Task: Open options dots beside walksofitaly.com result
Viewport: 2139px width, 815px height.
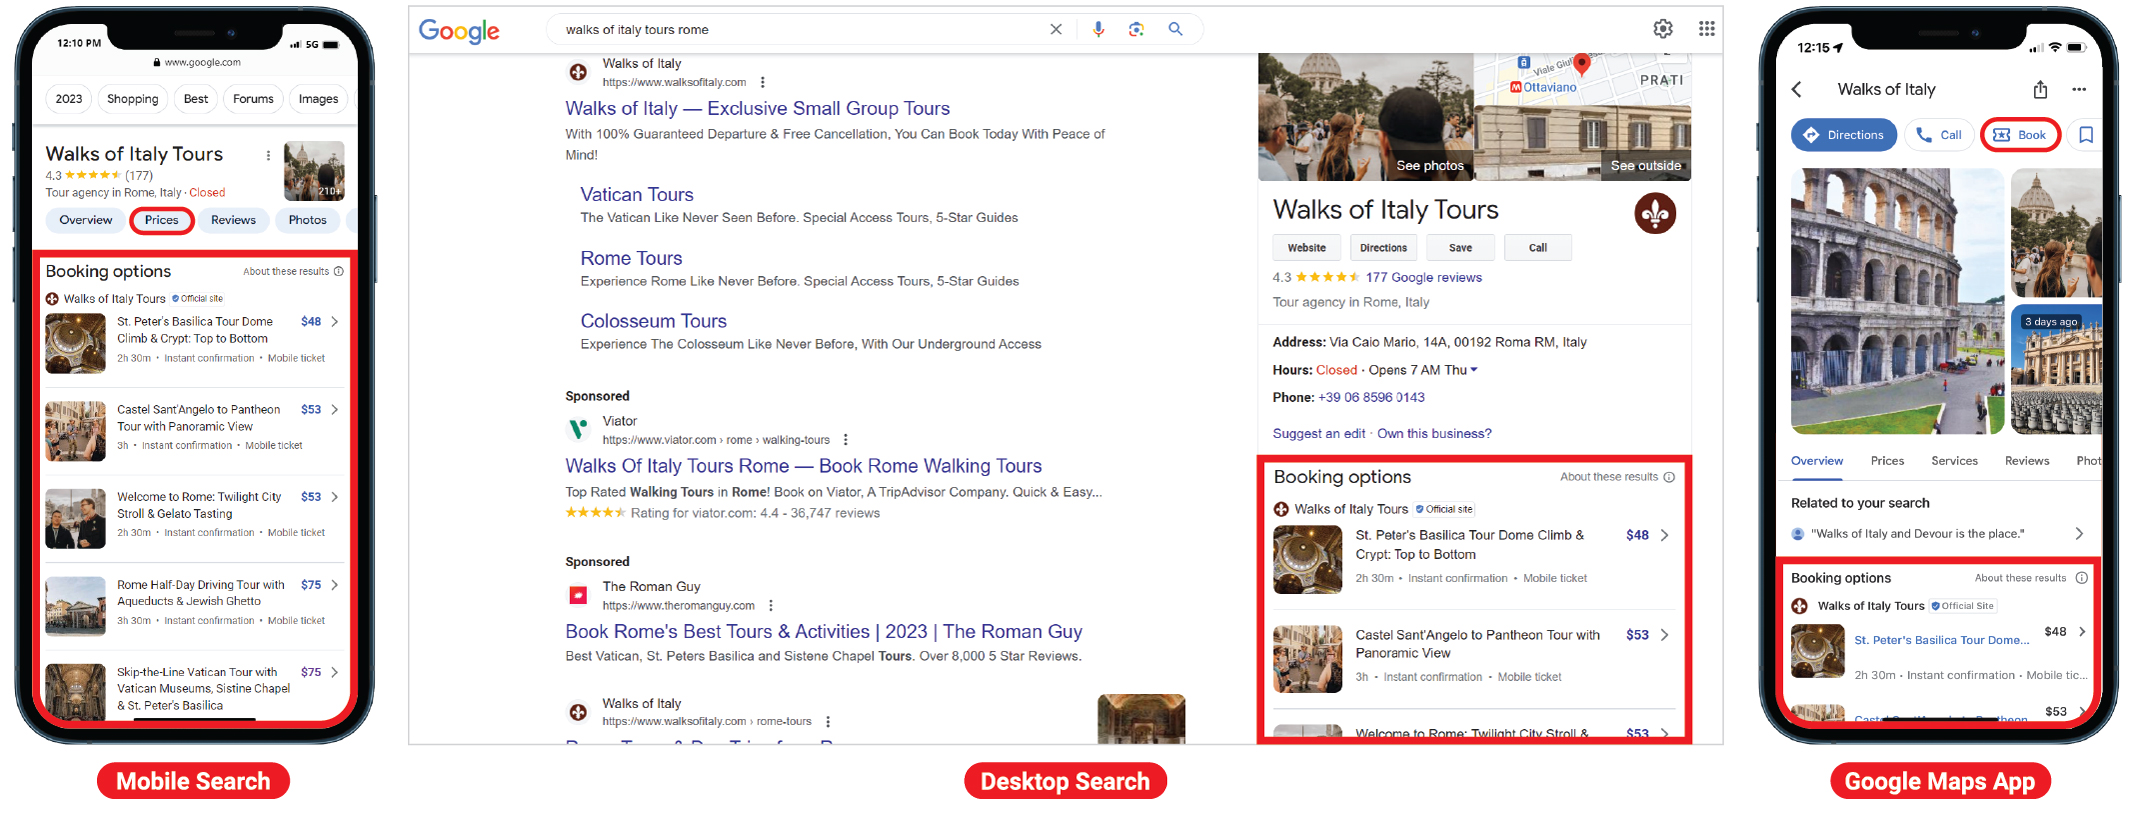Action: (x=763, y=82)
